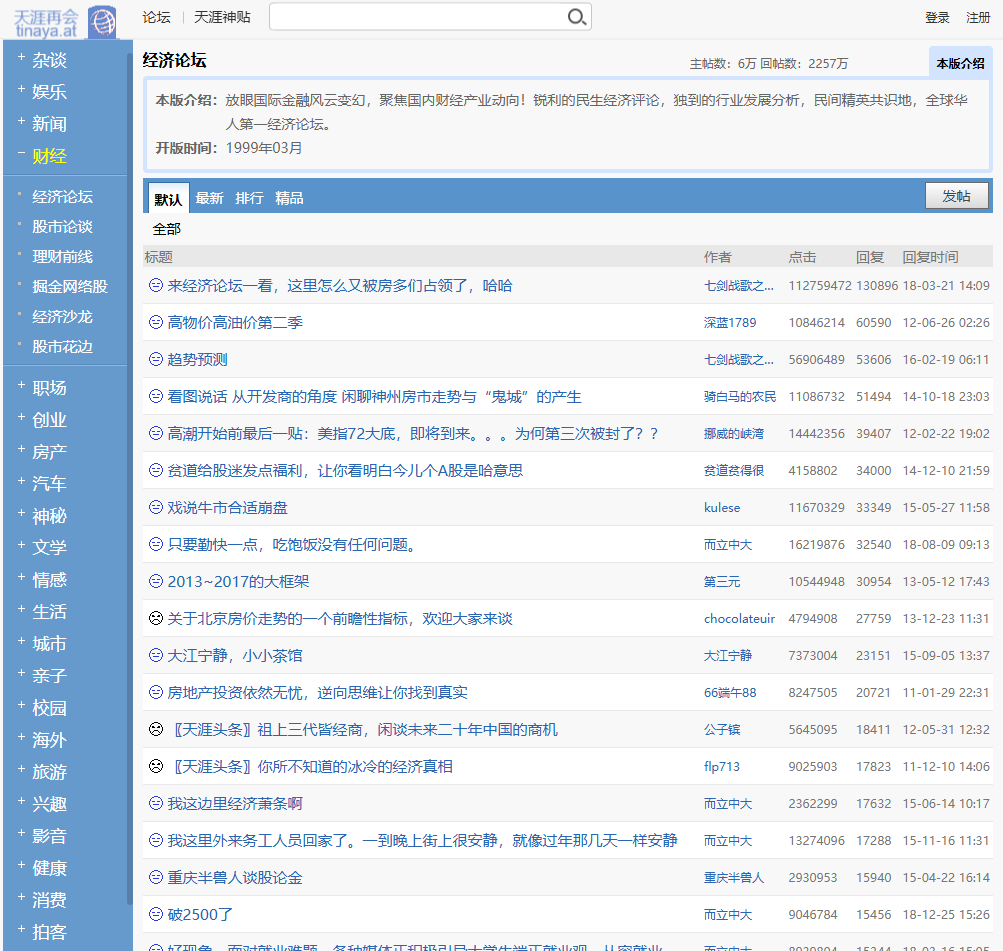Image resolution: width=1003 pixels, height=951 pixels.
Task: Switch to the 最新 tab
Action: pyautogui.click(x=210, y=197)
